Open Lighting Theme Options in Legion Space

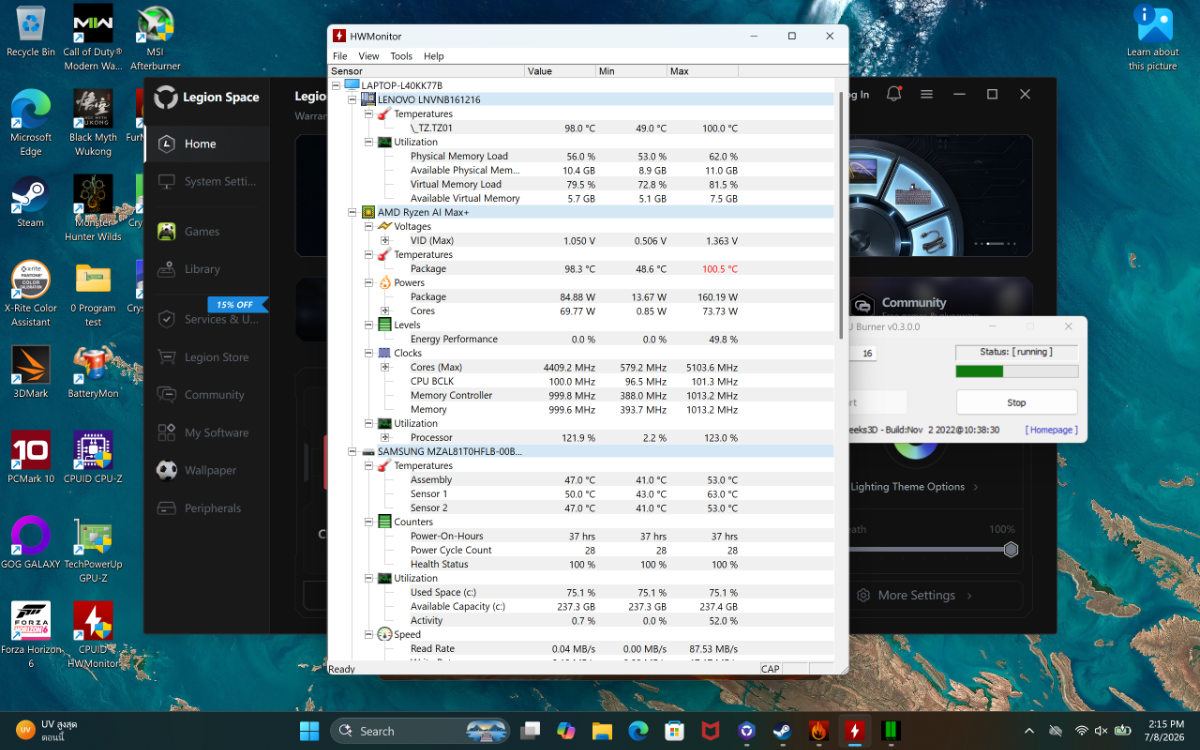(x=914, y=487)
